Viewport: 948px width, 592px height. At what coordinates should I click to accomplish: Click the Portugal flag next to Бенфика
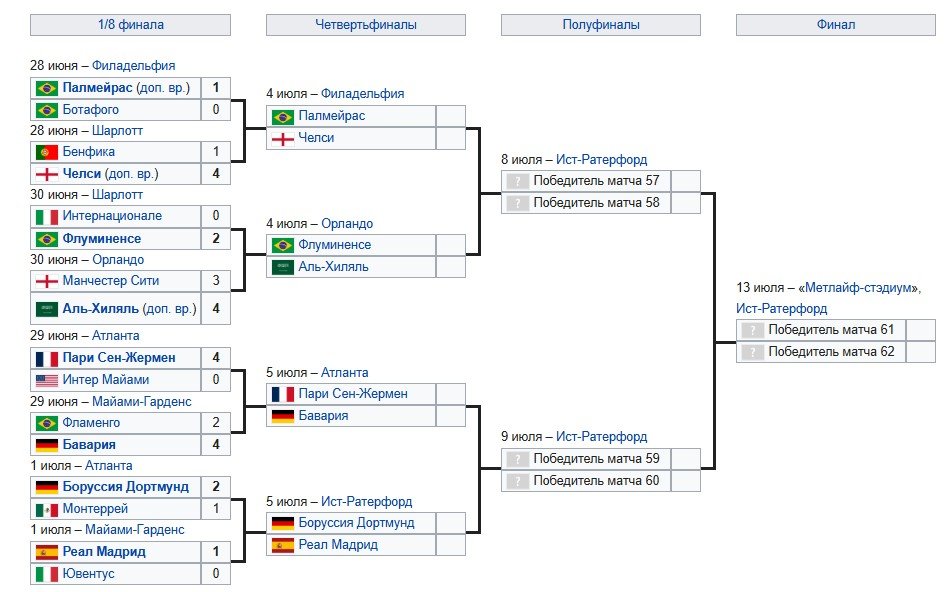pyautogui.click(x=47, y=152)
